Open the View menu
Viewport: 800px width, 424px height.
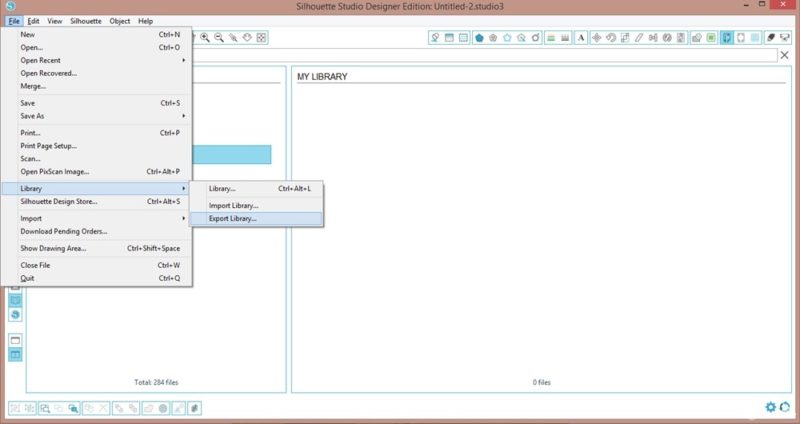pyautogui.click(x=55, y=21)
